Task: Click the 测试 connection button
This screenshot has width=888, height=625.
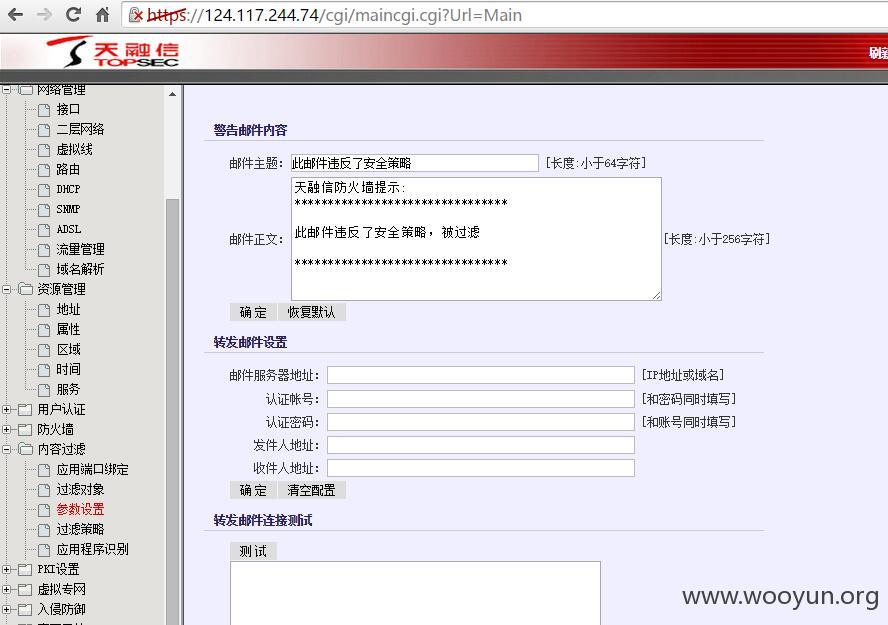Action: 253,551
